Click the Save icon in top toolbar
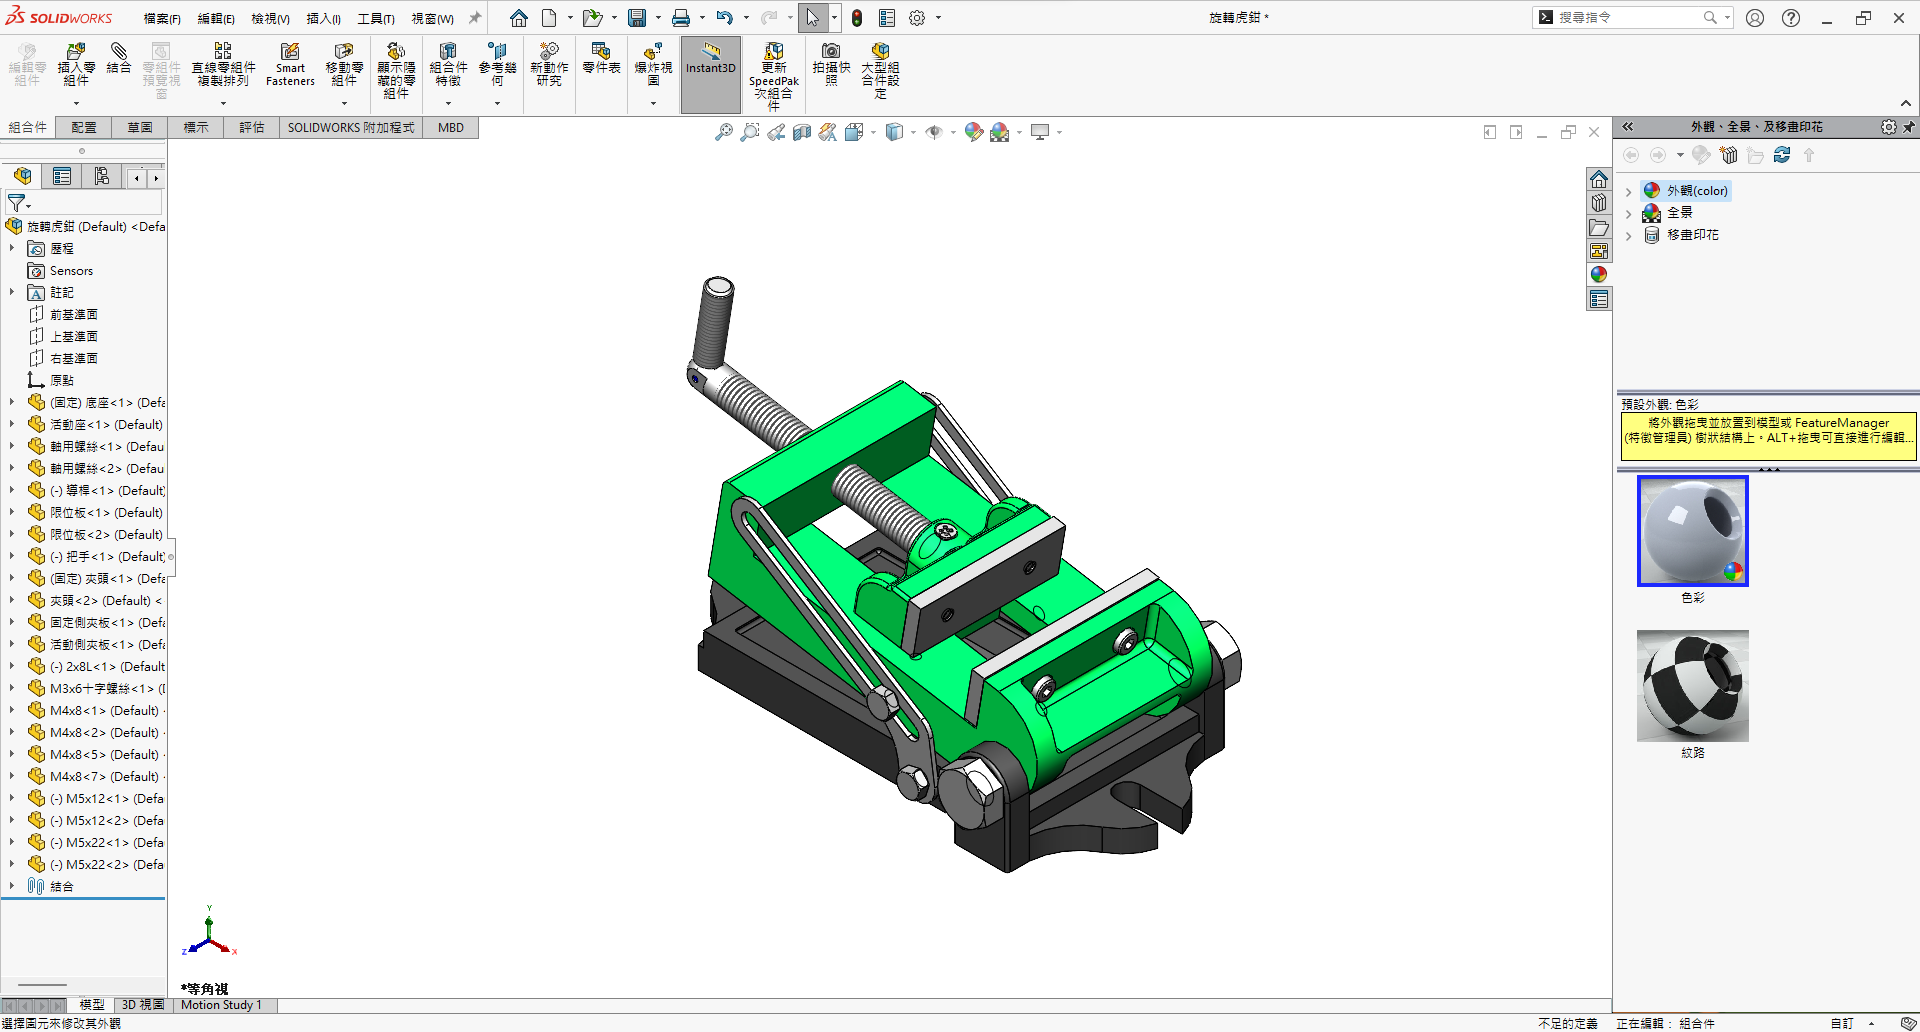 coord(637,18)
